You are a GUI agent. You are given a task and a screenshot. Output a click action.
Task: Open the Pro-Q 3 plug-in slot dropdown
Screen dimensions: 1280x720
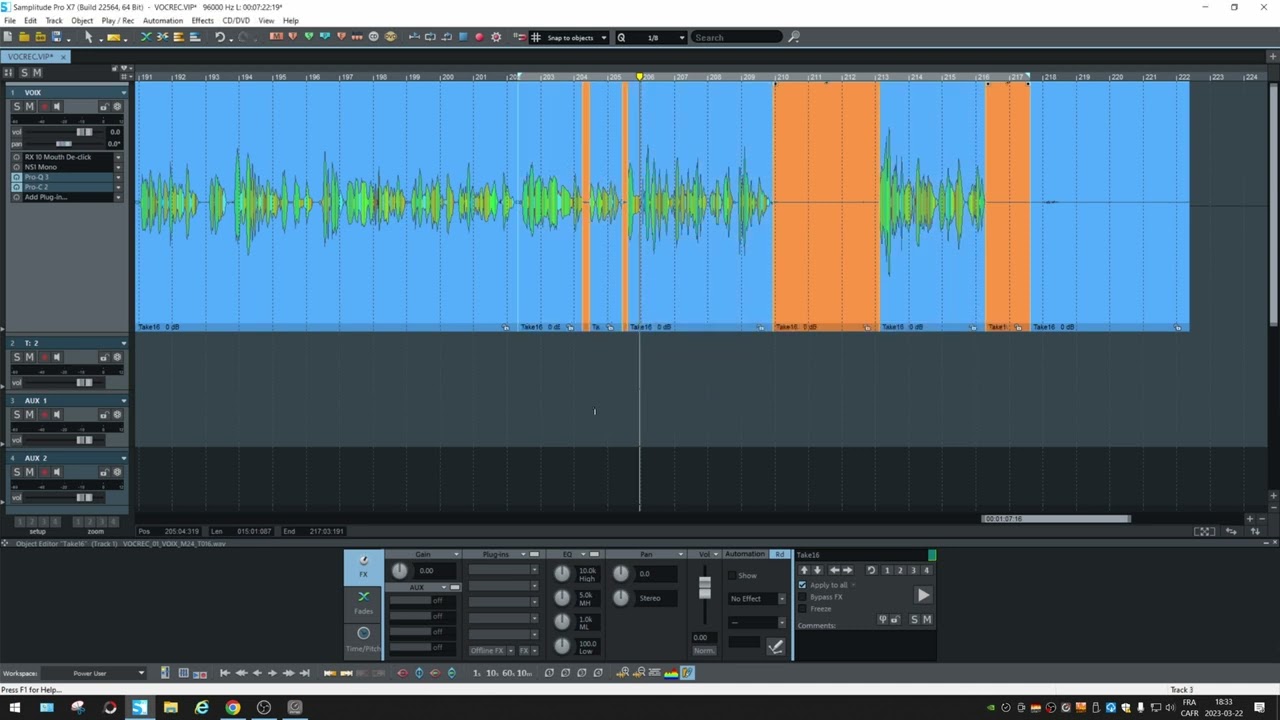pyautogui.click(x=118, y=177)
